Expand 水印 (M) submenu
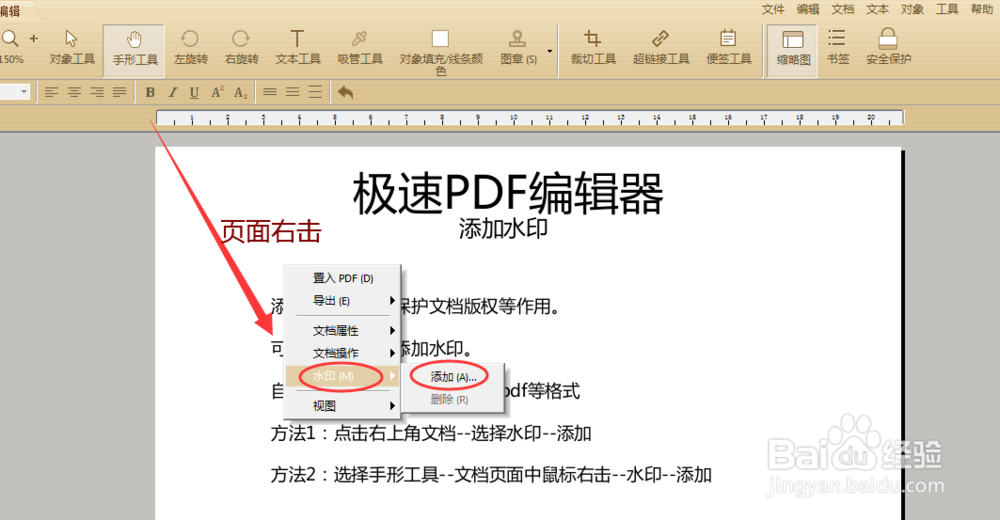The image size is (1000, 520). pyautogui.click(x=342, y=376)
